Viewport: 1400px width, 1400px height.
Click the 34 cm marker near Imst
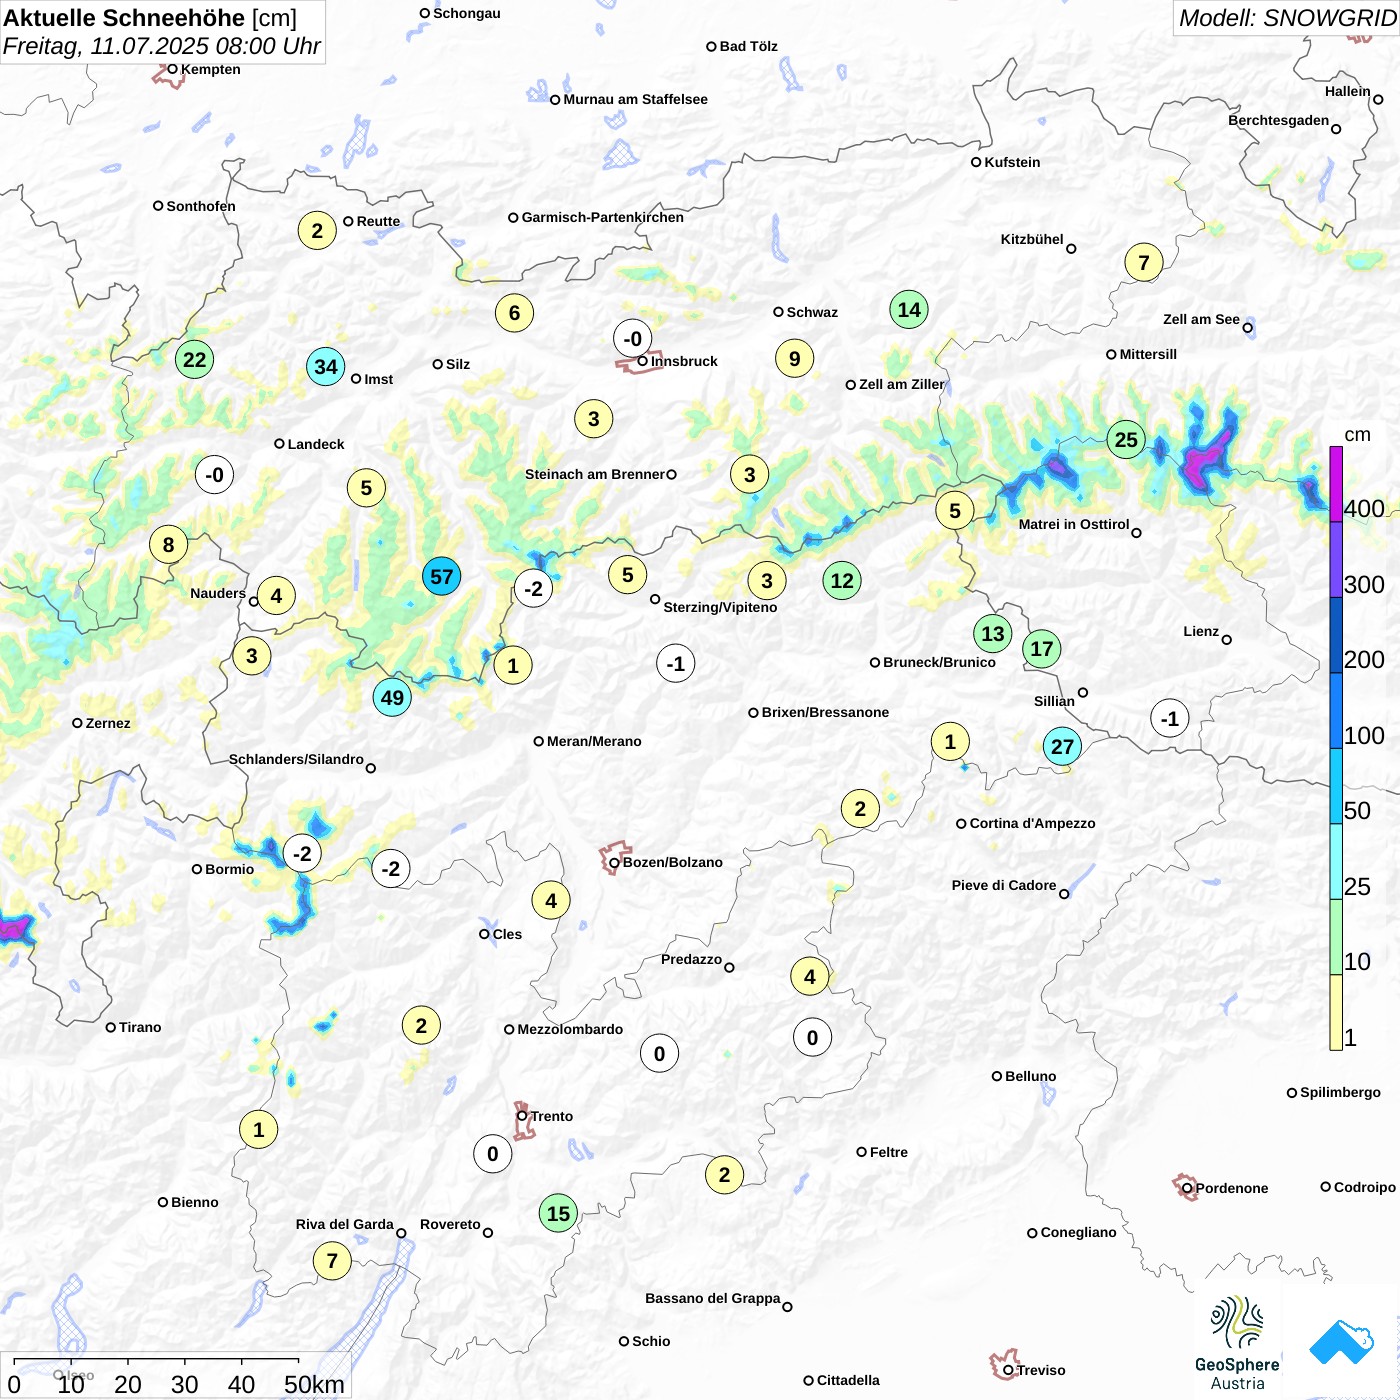[326, 367]
